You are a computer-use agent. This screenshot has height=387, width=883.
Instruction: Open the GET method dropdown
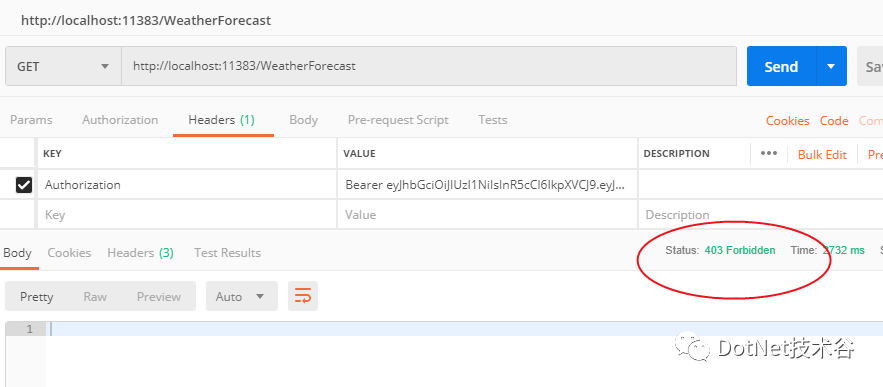[x=63, y=66]
